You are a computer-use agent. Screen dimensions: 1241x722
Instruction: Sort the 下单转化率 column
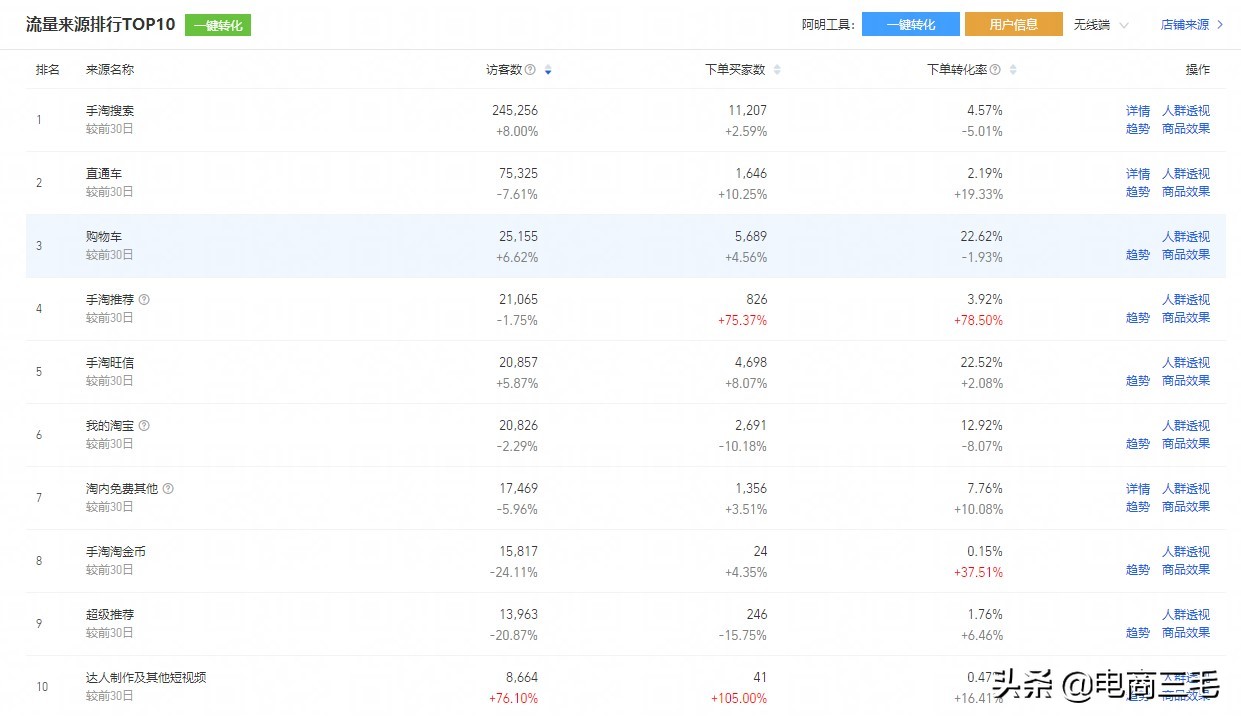[1013, 70]
